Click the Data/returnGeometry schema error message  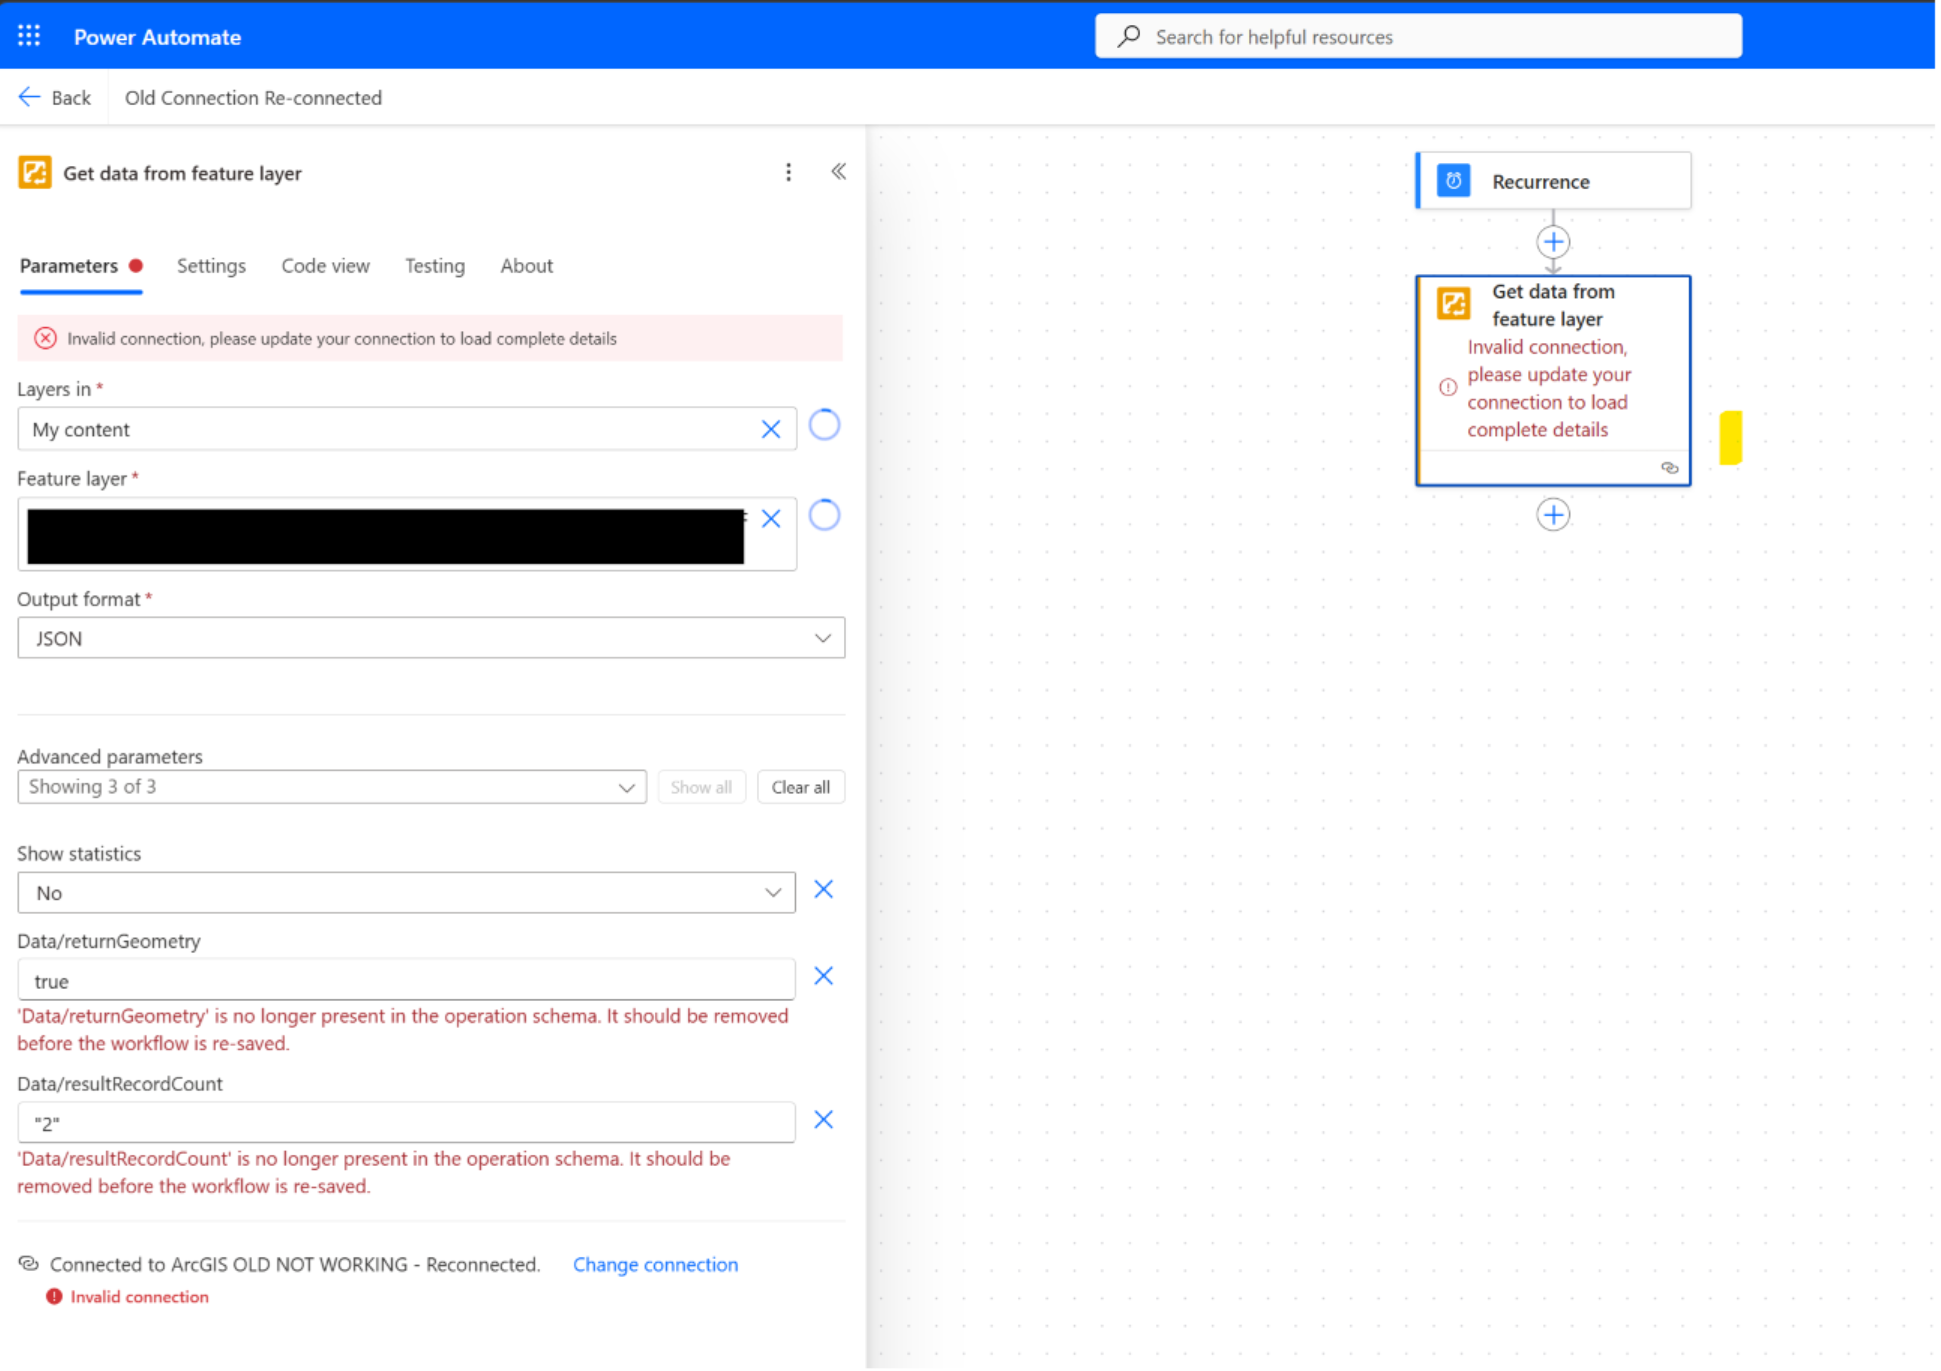tap(403, 1029)
